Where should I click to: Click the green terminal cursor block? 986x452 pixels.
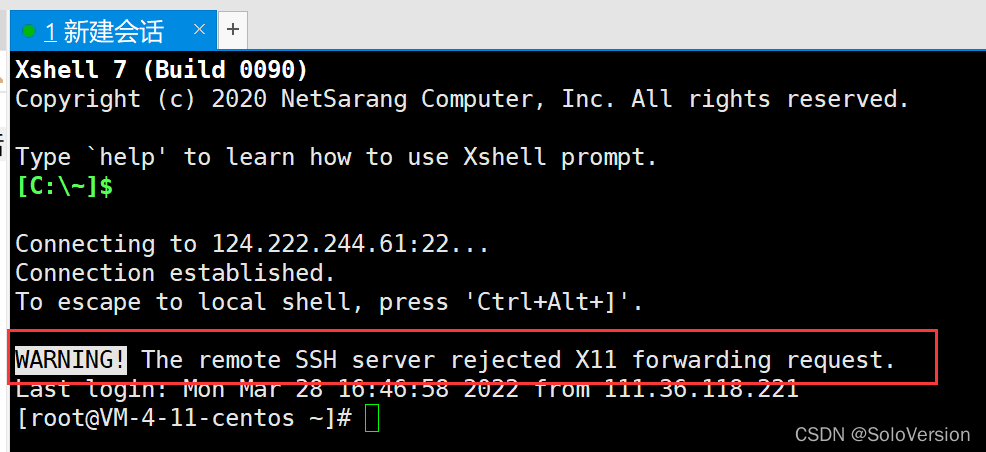tap(372, 418)
